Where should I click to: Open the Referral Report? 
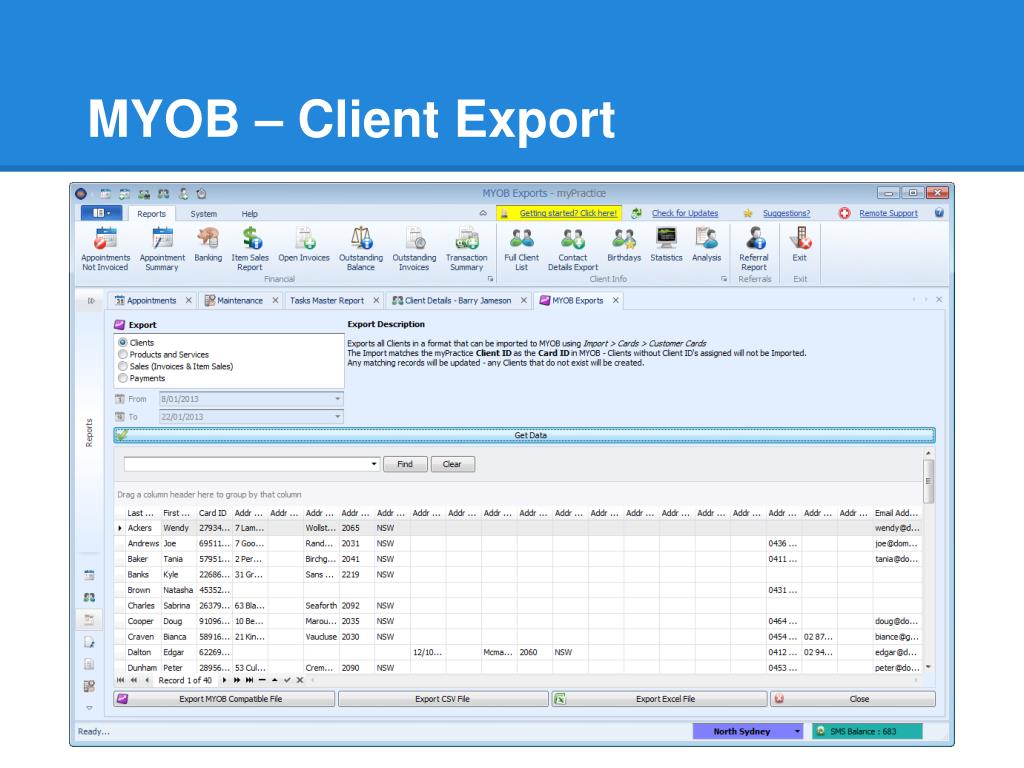(754, 249)
